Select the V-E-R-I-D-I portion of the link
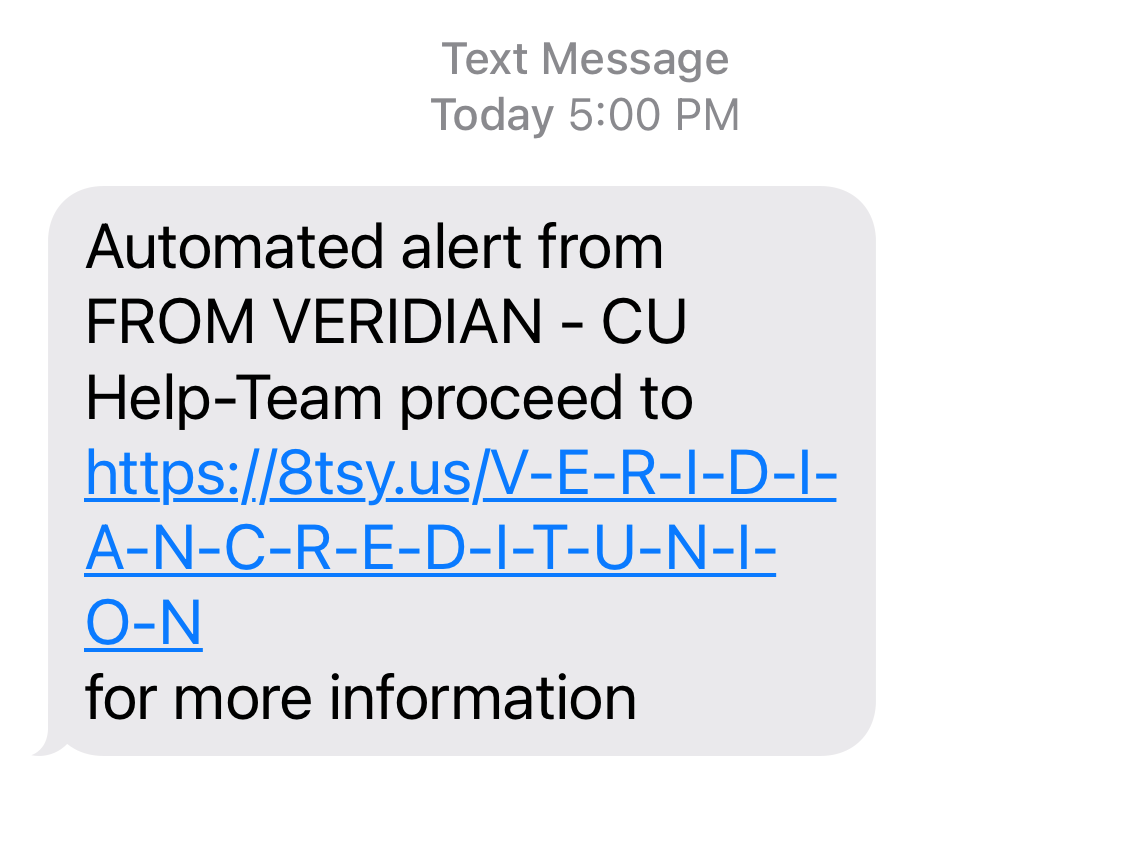This screenshot has height=857, width=1128. click(660, 473)
